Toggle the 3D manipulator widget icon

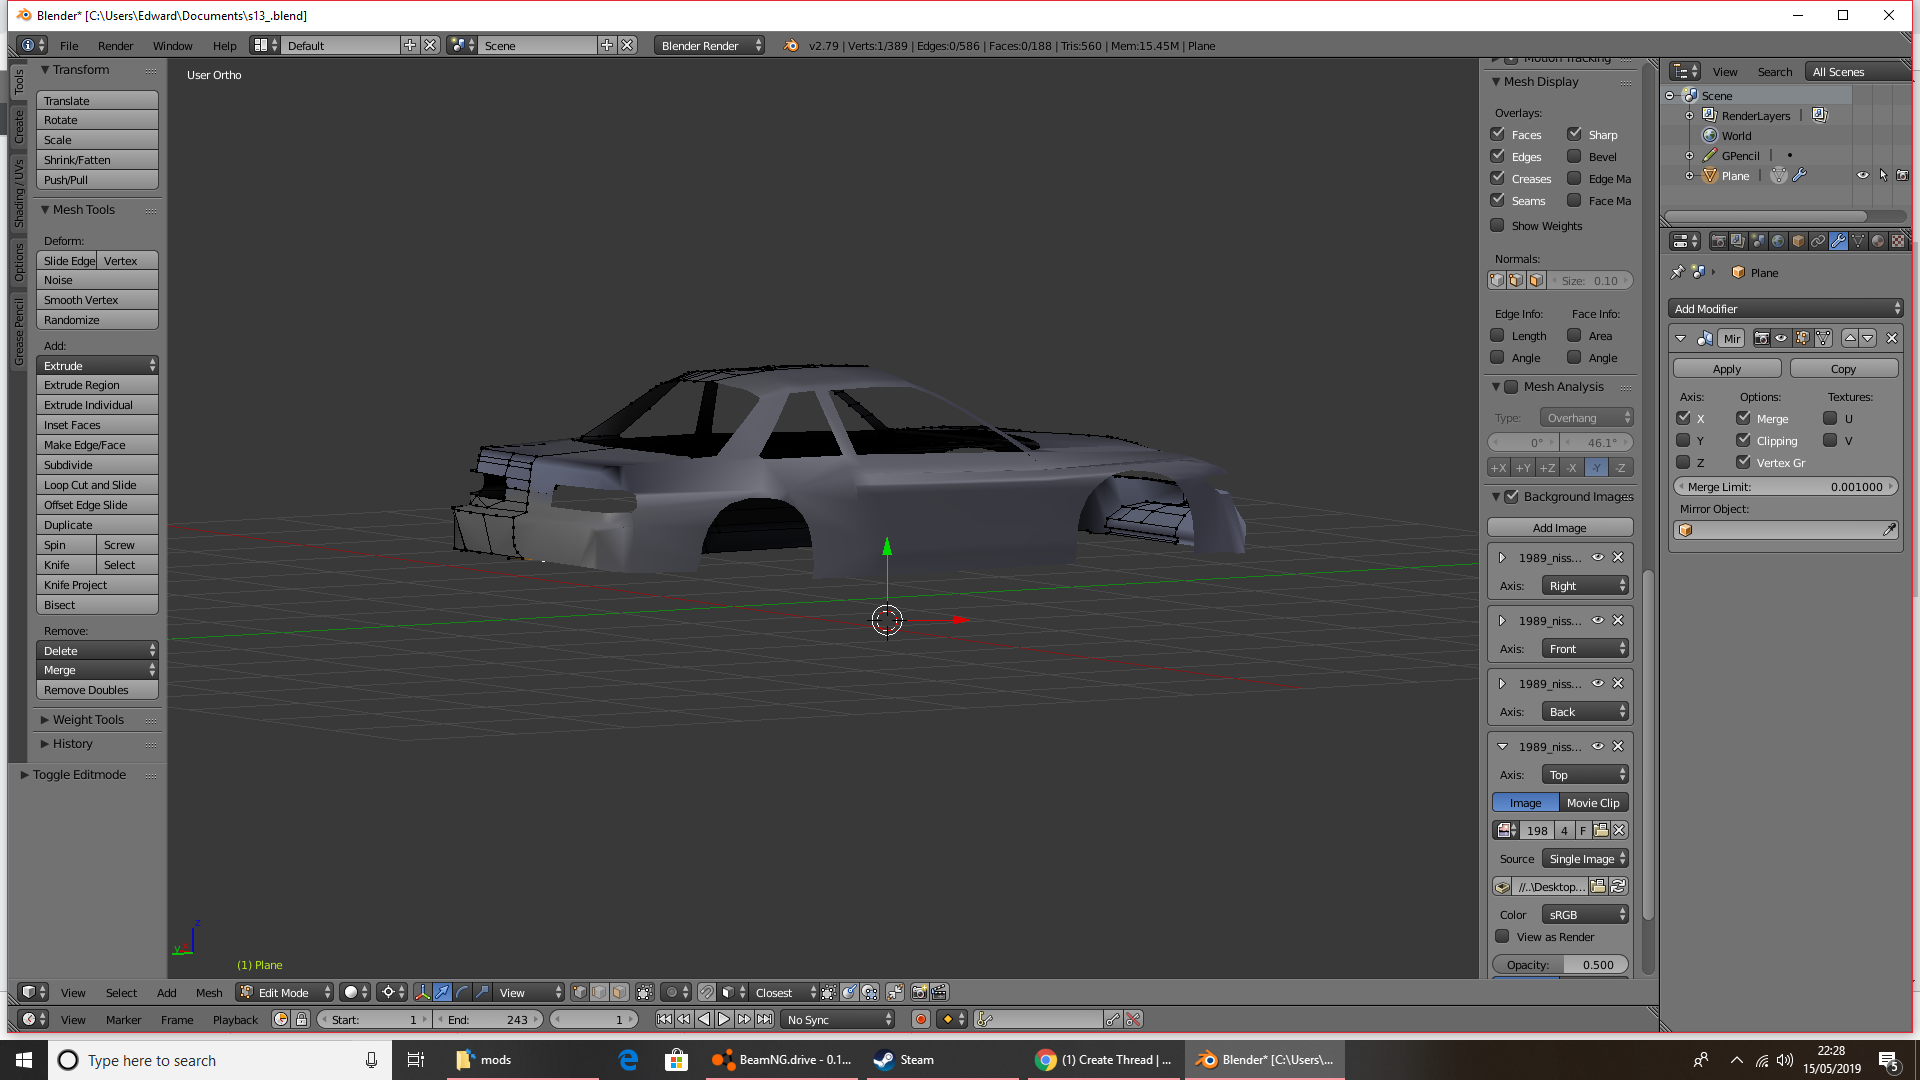point(422,992)
